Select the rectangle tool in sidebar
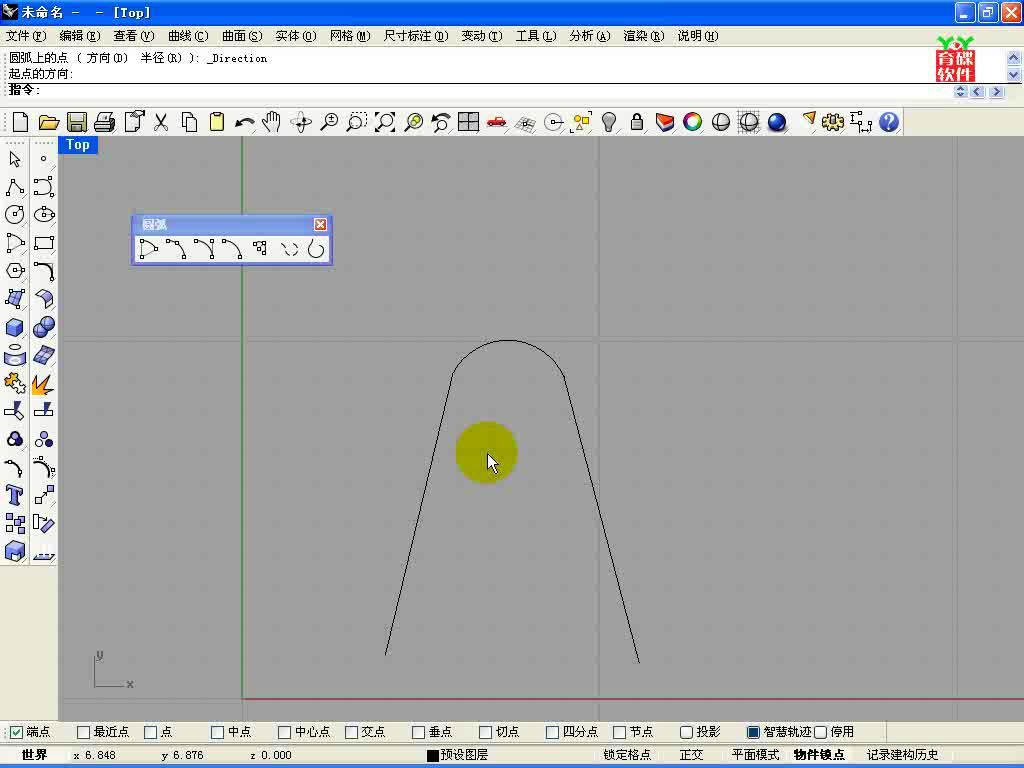This screenshot has height=768, width=1024. (44, 243)
